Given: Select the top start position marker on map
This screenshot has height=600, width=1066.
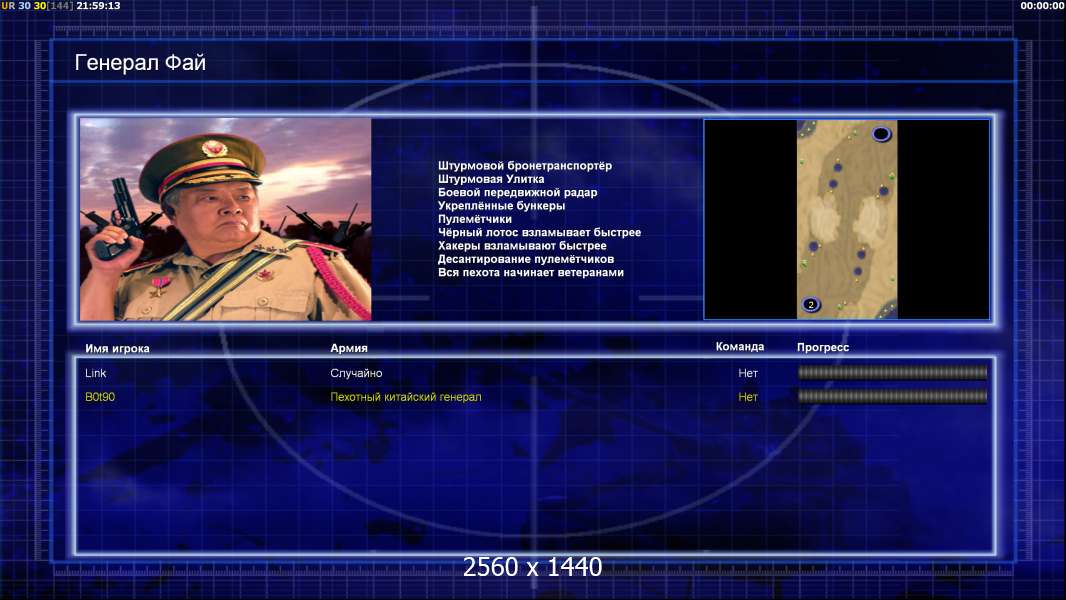Looking at the screenshot, I should click(x=881, y=134).
